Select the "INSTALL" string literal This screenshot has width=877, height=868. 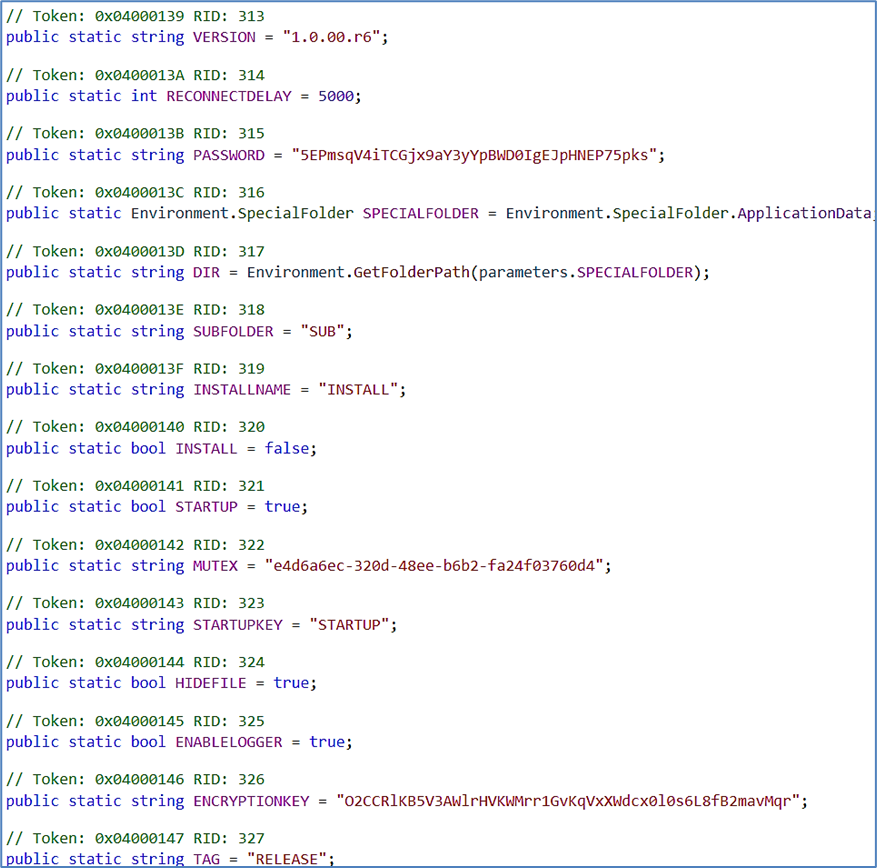pyautogui.click(x=359, y=390)
